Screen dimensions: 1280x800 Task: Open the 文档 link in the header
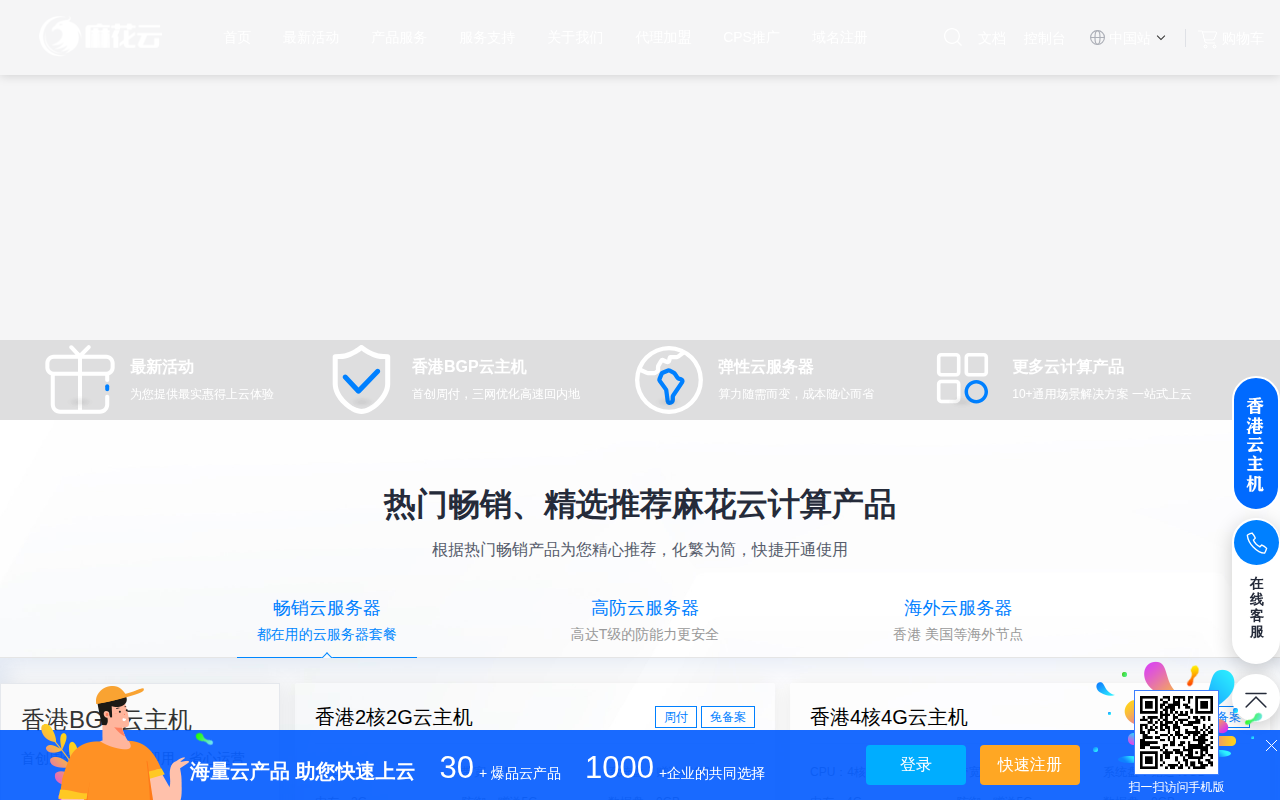coord(992,39)
